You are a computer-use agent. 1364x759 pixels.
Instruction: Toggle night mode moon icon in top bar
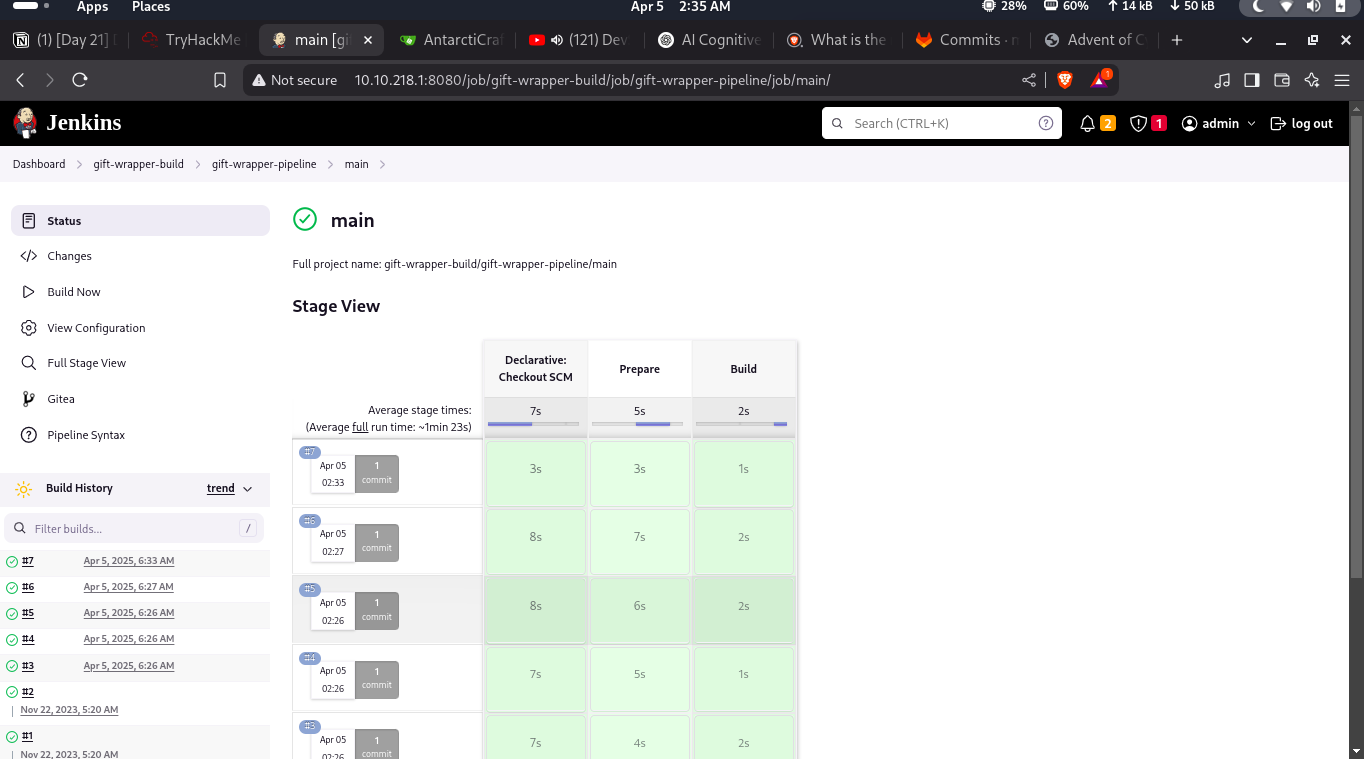point(1256,7)
